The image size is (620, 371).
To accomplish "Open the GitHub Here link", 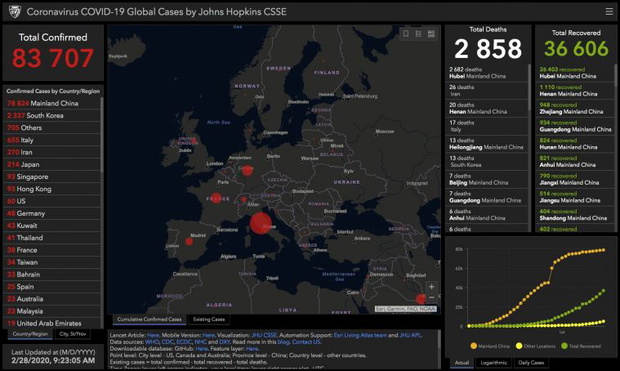I will point(202,348).
